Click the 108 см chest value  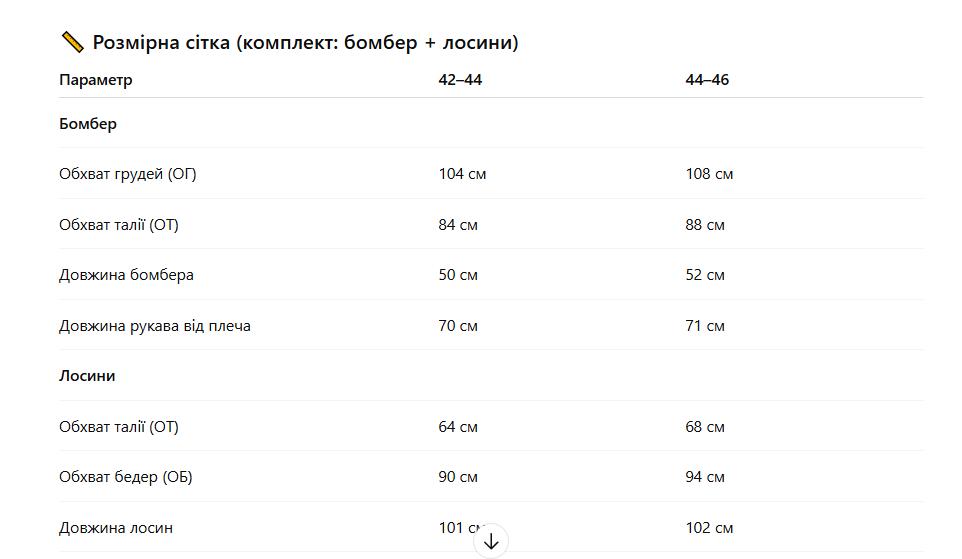(x=709, y=174)
